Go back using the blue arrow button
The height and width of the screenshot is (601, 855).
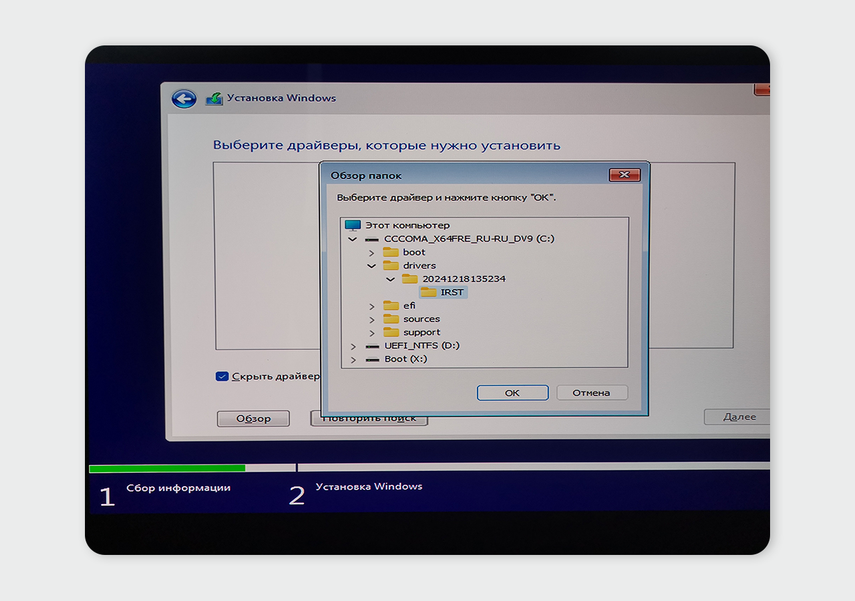point(184,99)
